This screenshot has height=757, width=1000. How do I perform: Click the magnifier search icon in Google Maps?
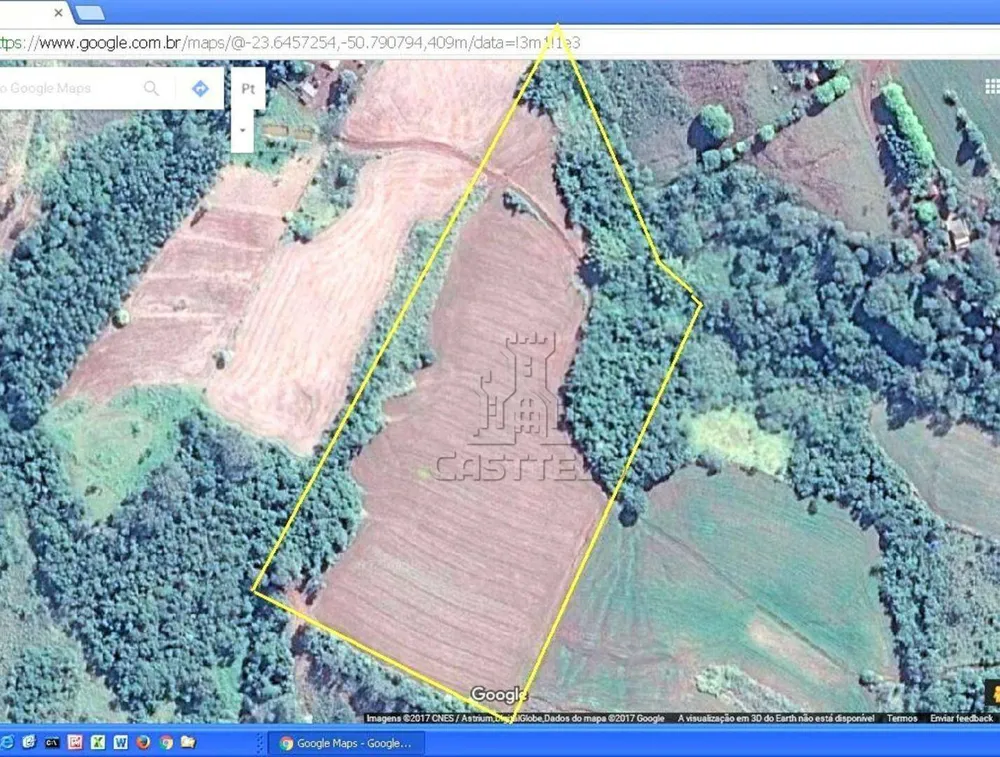click(151, 88)
